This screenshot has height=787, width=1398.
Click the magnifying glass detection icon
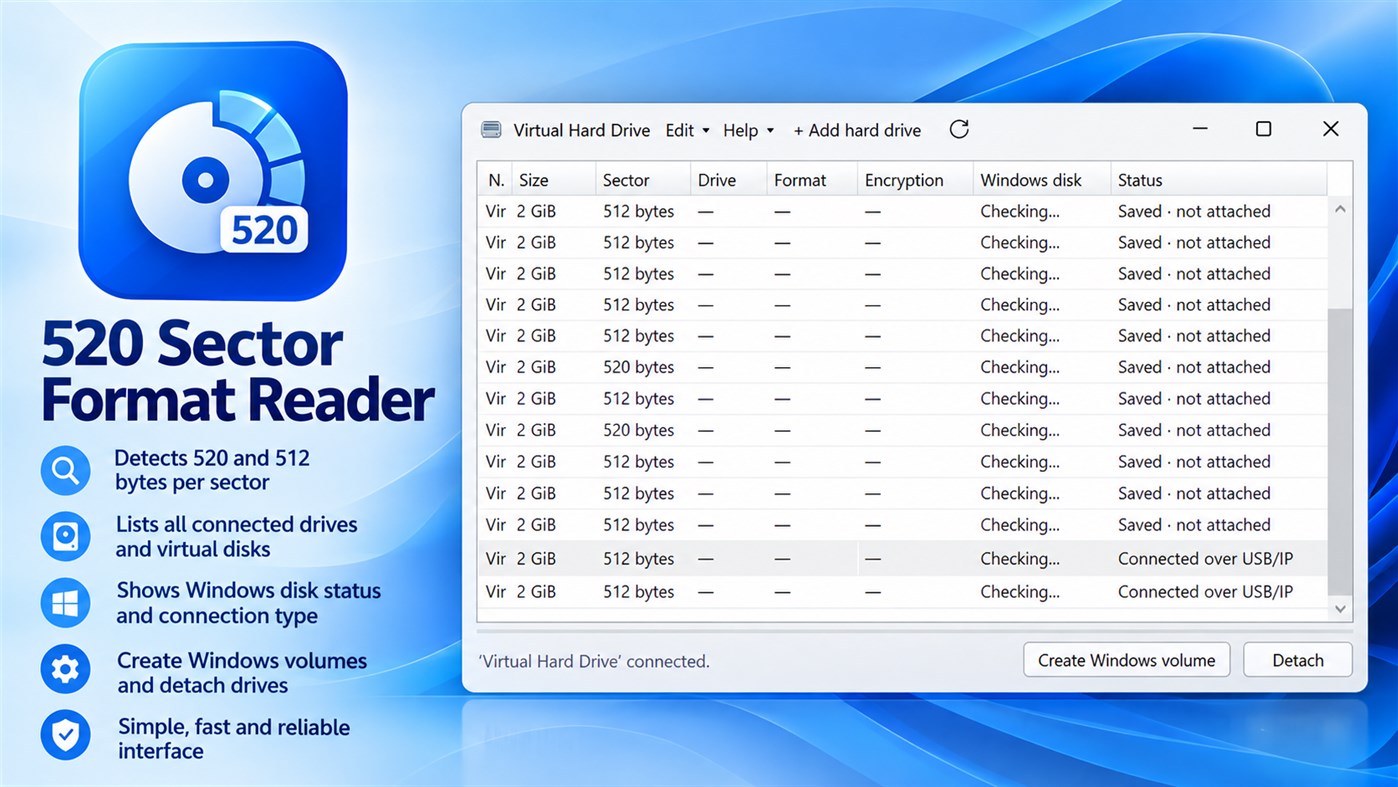pos(65,470)
